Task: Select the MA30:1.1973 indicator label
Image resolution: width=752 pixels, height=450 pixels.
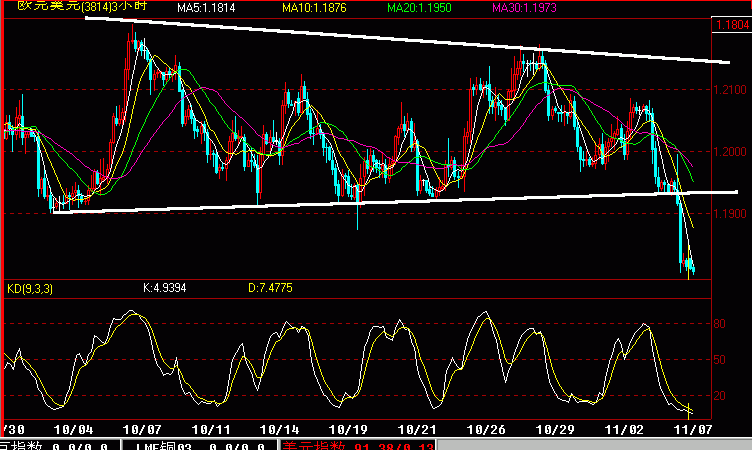Action: click(x=524, y=8)
